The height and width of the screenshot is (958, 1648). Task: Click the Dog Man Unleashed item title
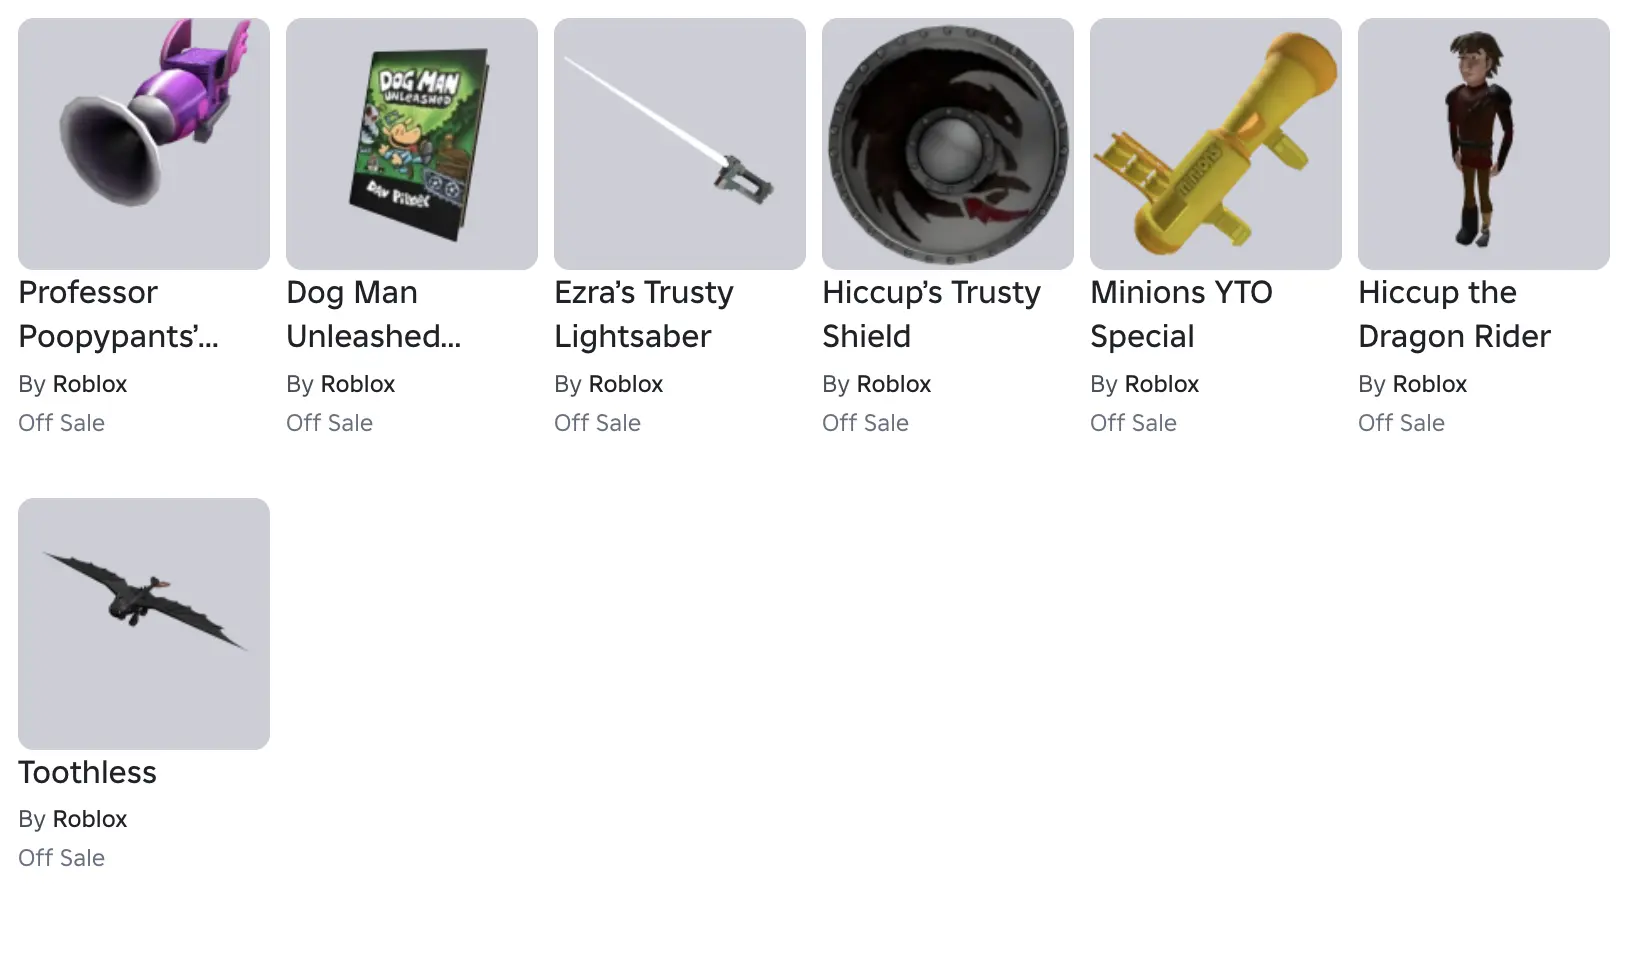point(373,314)
